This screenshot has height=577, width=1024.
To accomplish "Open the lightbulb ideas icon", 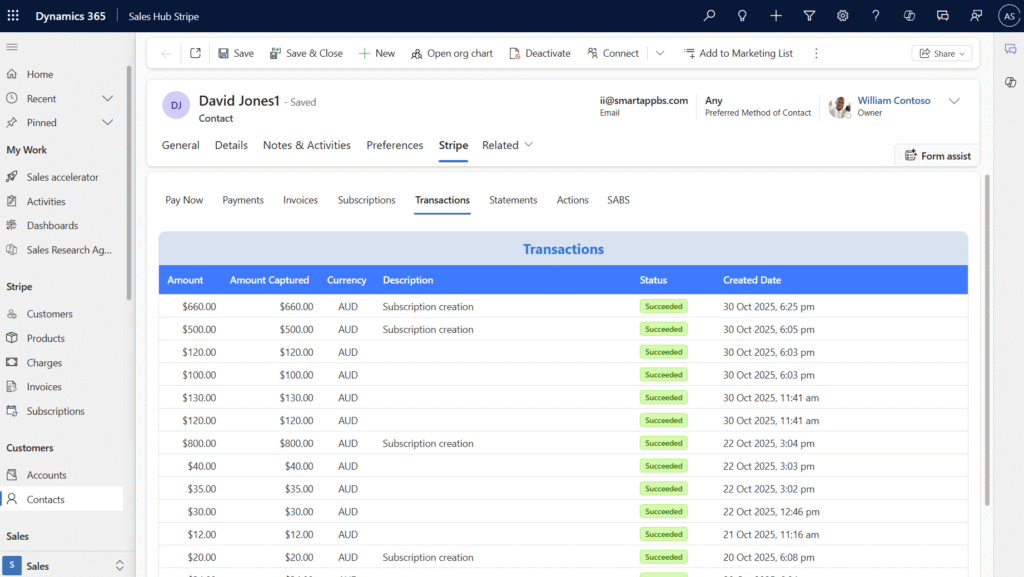I will [x=742, y=16].
